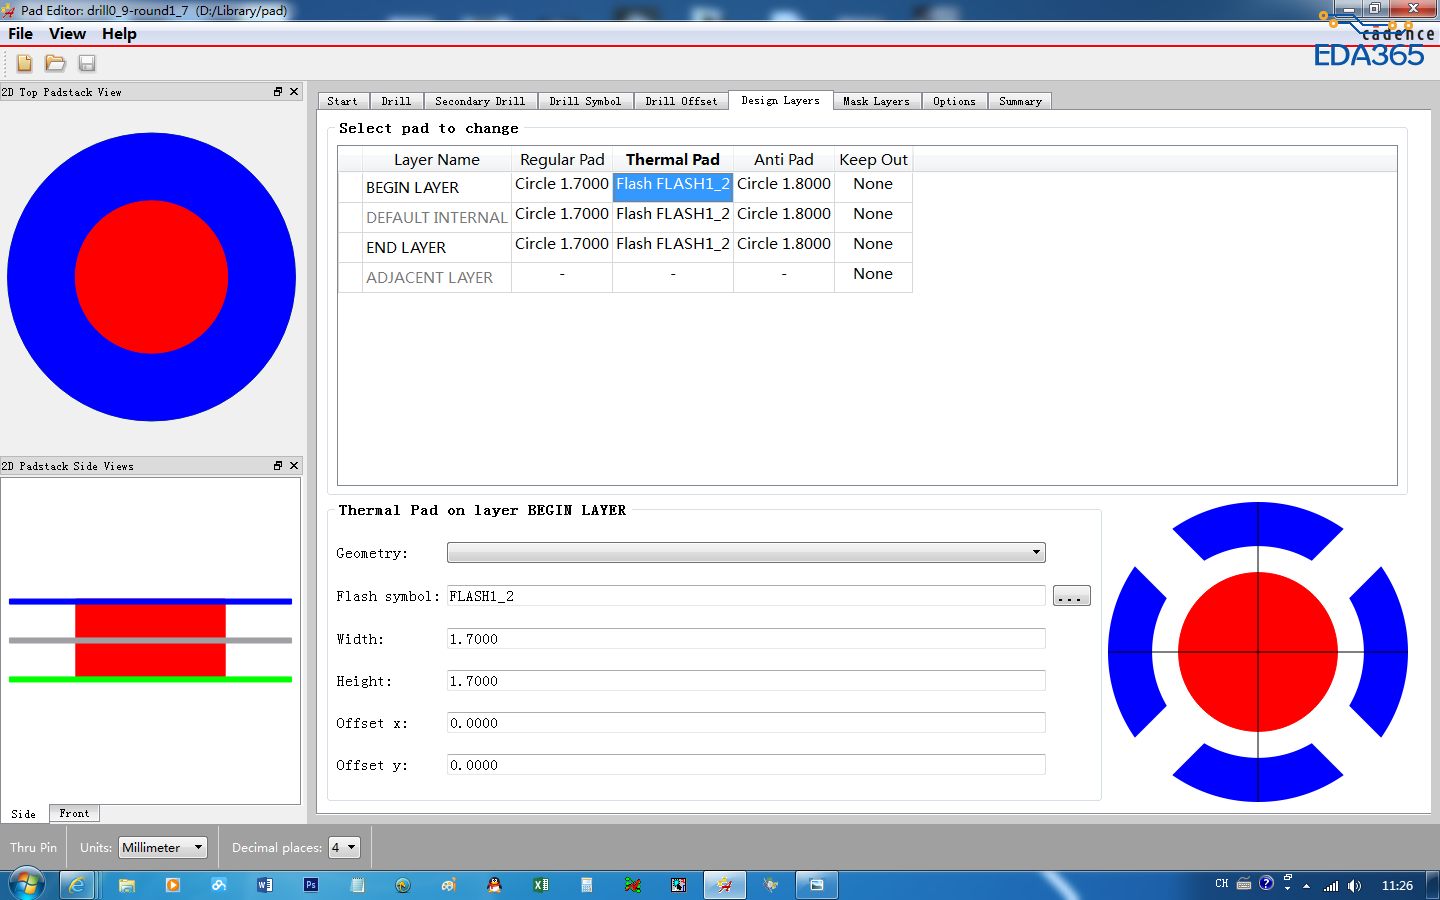The width and height of the screenshot is (1440, 900).
Task: Click the Save padstack toolbar icon
Action: click(x=87, y=63)
